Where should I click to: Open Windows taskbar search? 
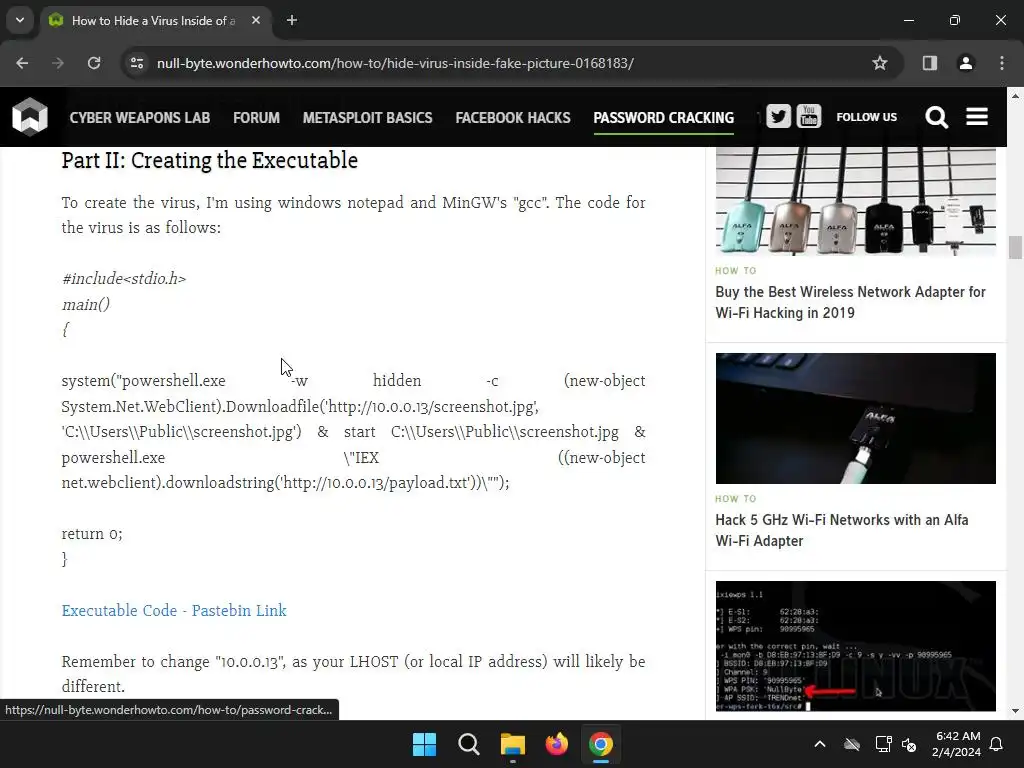tap(468, 744)
